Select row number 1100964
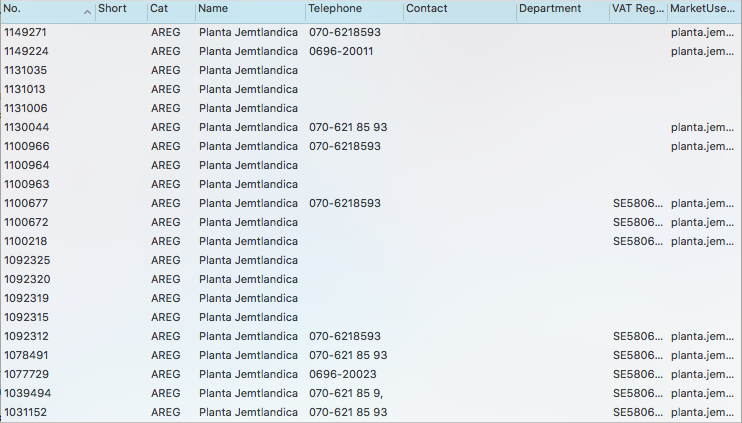 (371, 165)
